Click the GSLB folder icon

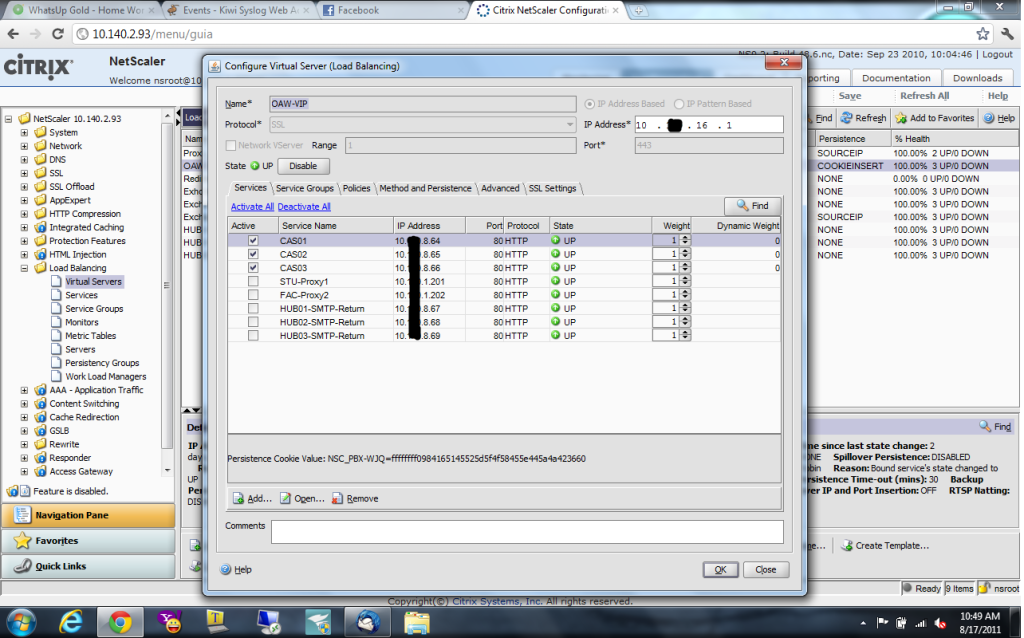(40, 430)
